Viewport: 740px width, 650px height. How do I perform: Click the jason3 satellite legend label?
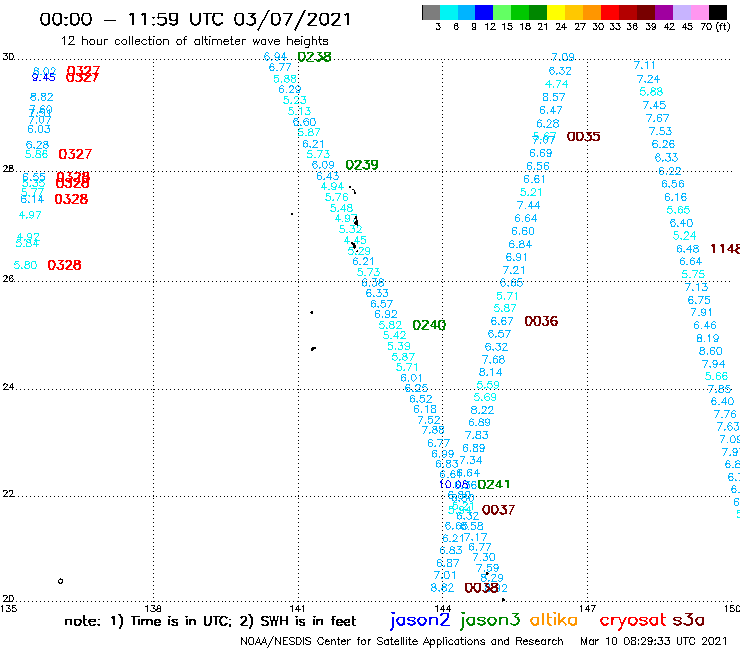490,620
